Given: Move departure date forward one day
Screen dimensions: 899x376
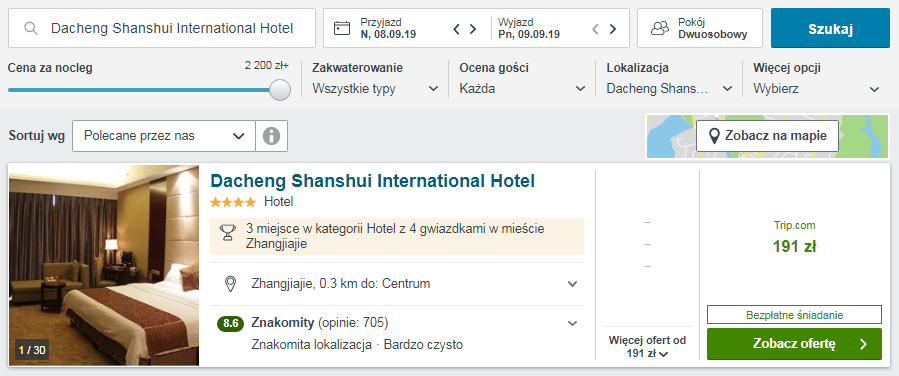Looking at the screenshot, I should [613, 29].
